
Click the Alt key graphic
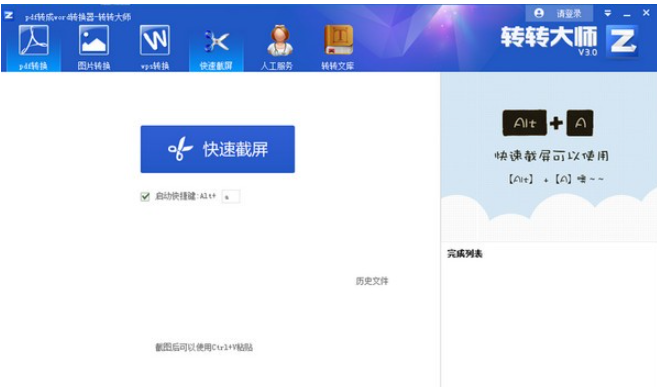[x=525, y=123]
